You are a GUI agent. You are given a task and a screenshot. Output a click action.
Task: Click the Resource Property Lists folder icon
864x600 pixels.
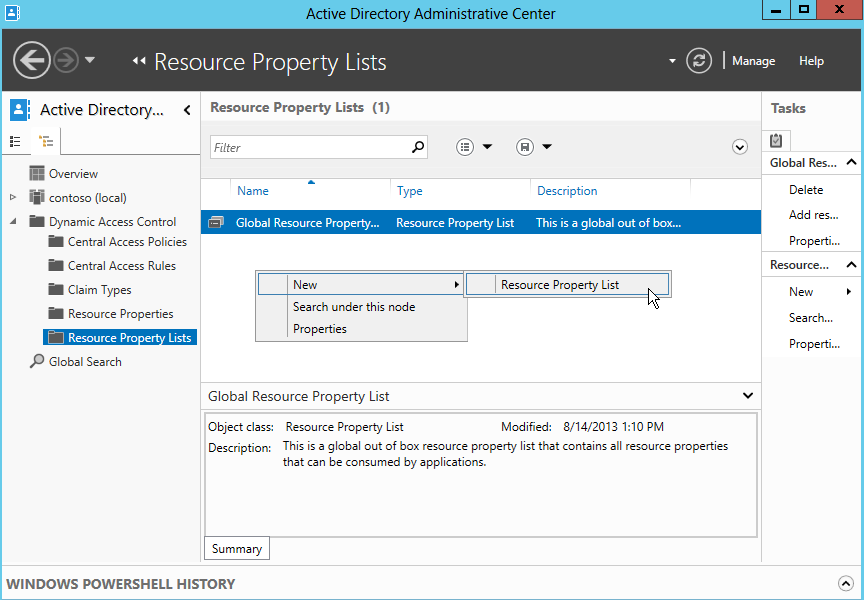56,337
